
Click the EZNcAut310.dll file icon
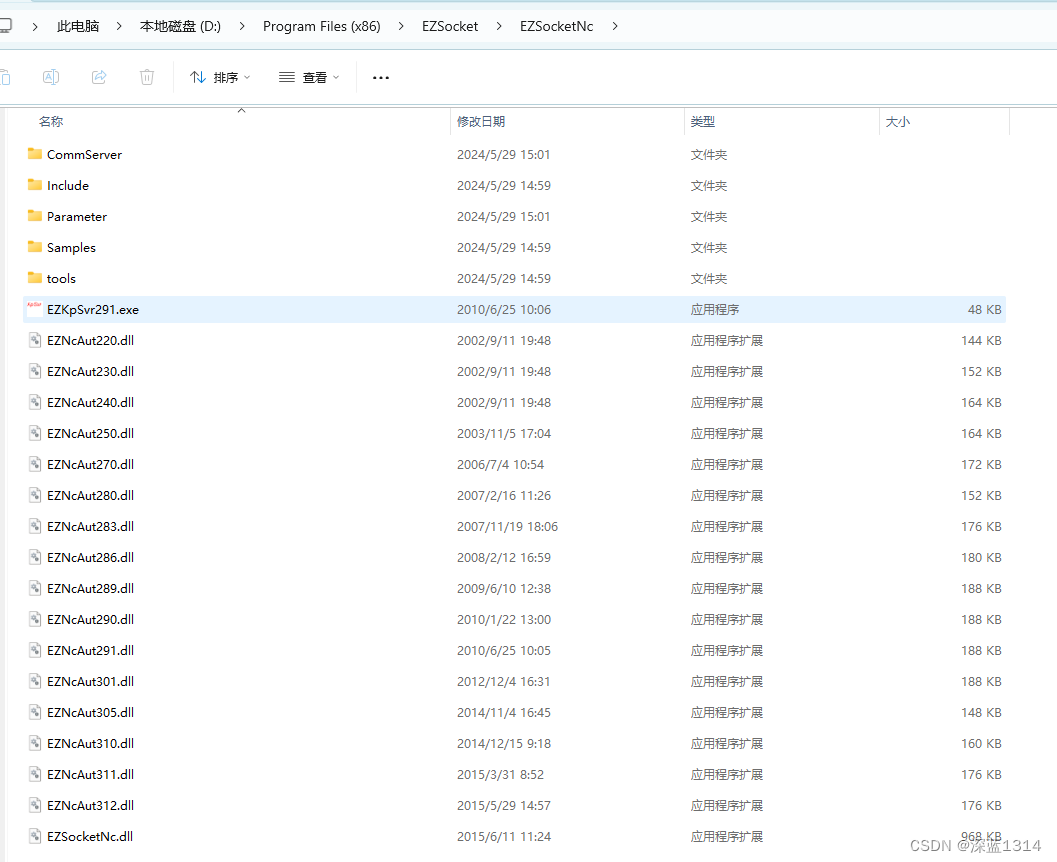[35, 743]
